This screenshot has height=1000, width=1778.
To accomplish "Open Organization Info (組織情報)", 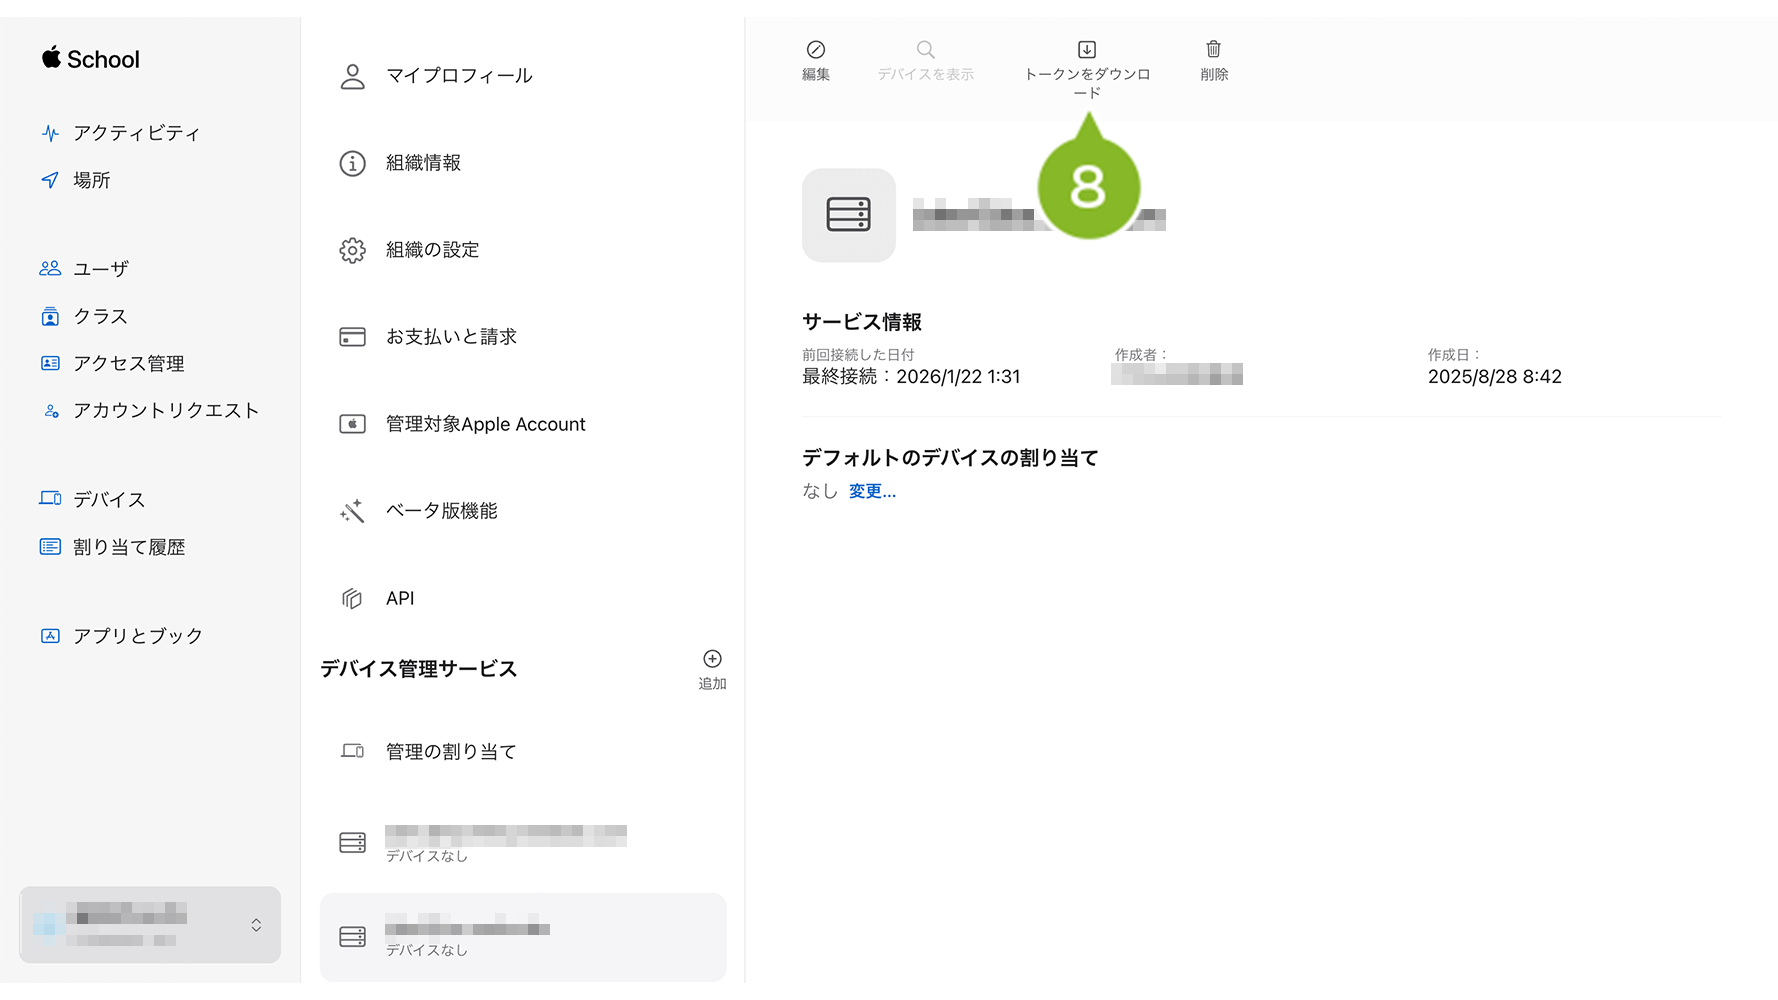I will pyautogui.click(x=423, y=163).
